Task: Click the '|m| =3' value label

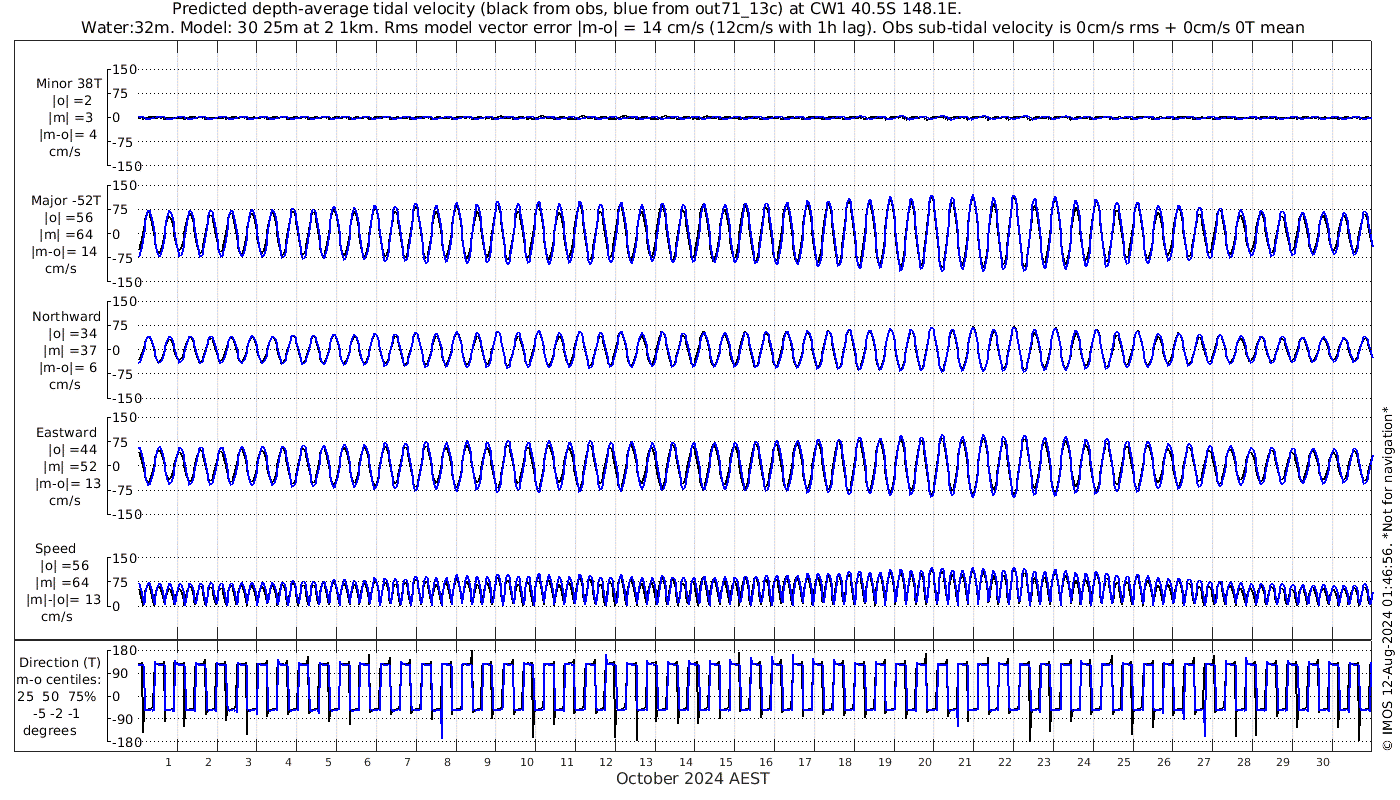Action: (x=72, y=118)
